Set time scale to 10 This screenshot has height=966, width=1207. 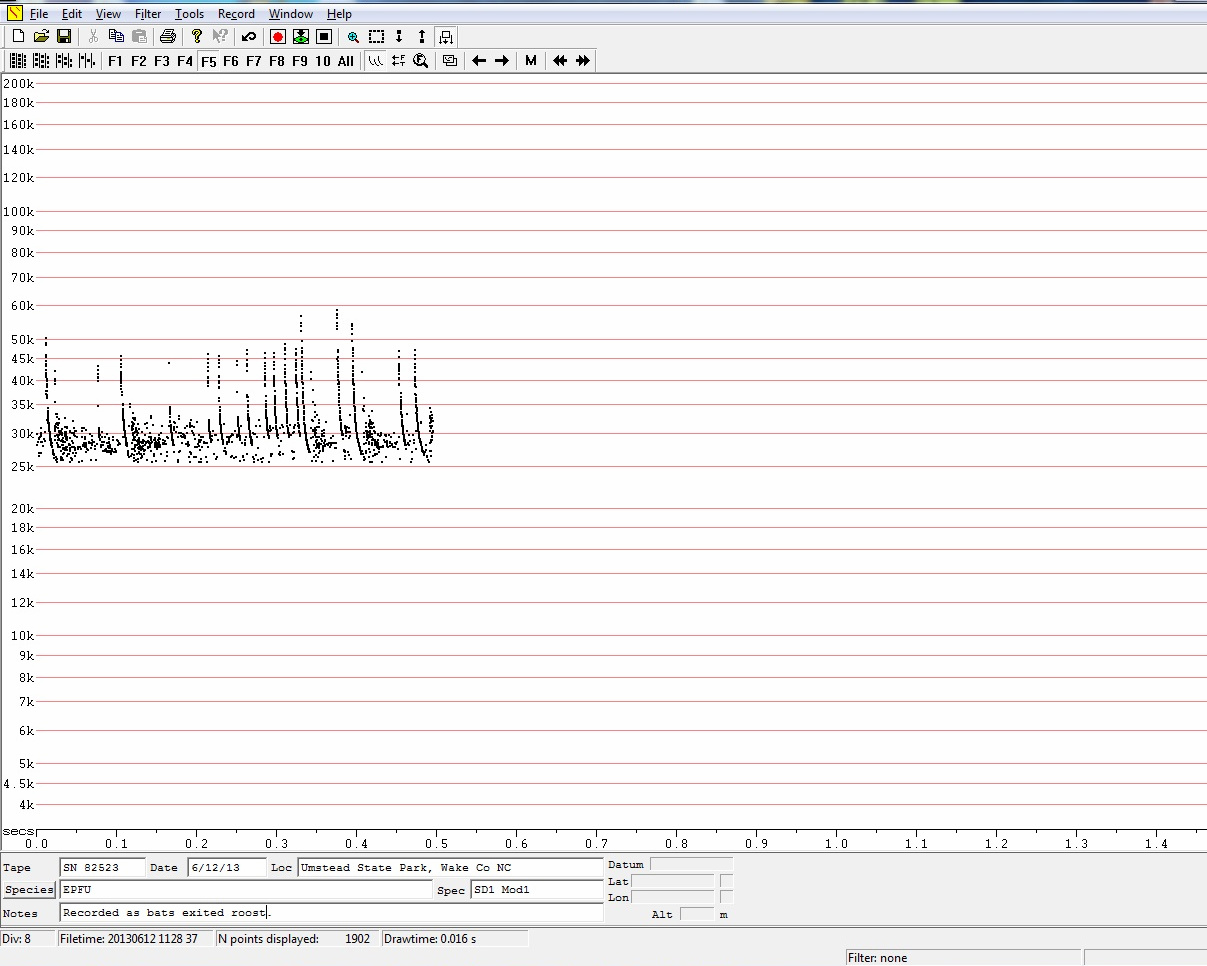pos(322,61)
